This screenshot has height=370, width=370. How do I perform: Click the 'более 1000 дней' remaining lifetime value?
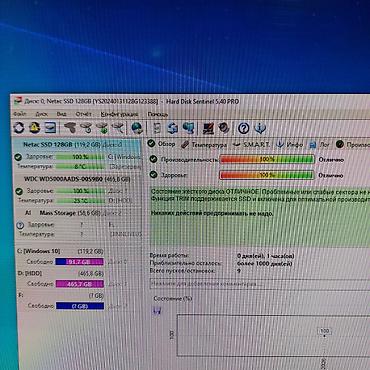[x=265, y=263]
